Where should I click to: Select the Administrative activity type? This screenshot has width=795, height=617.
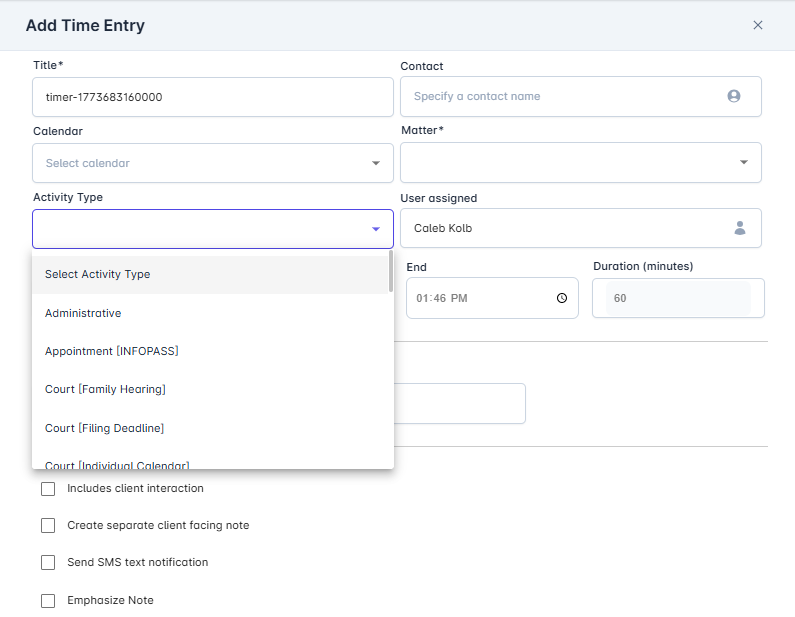[83, 313]
